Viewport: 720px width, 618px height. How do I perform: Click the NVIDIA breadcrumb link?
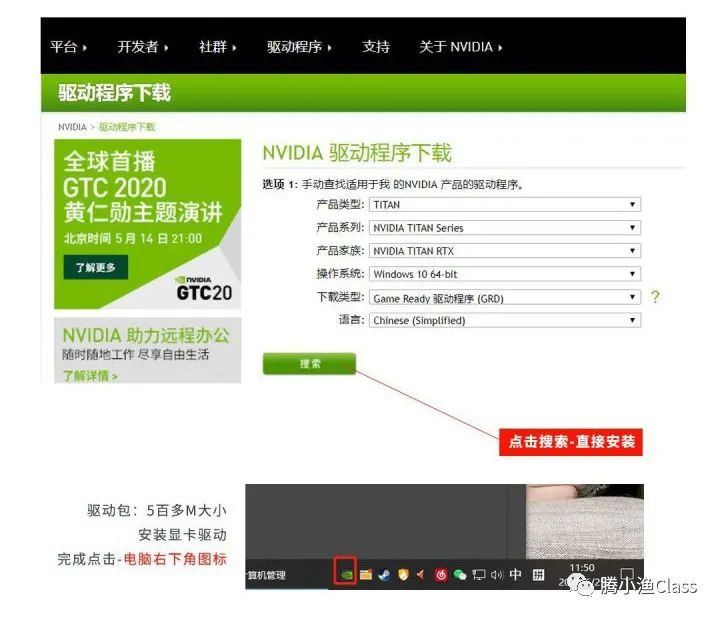(x=72, y=127)
